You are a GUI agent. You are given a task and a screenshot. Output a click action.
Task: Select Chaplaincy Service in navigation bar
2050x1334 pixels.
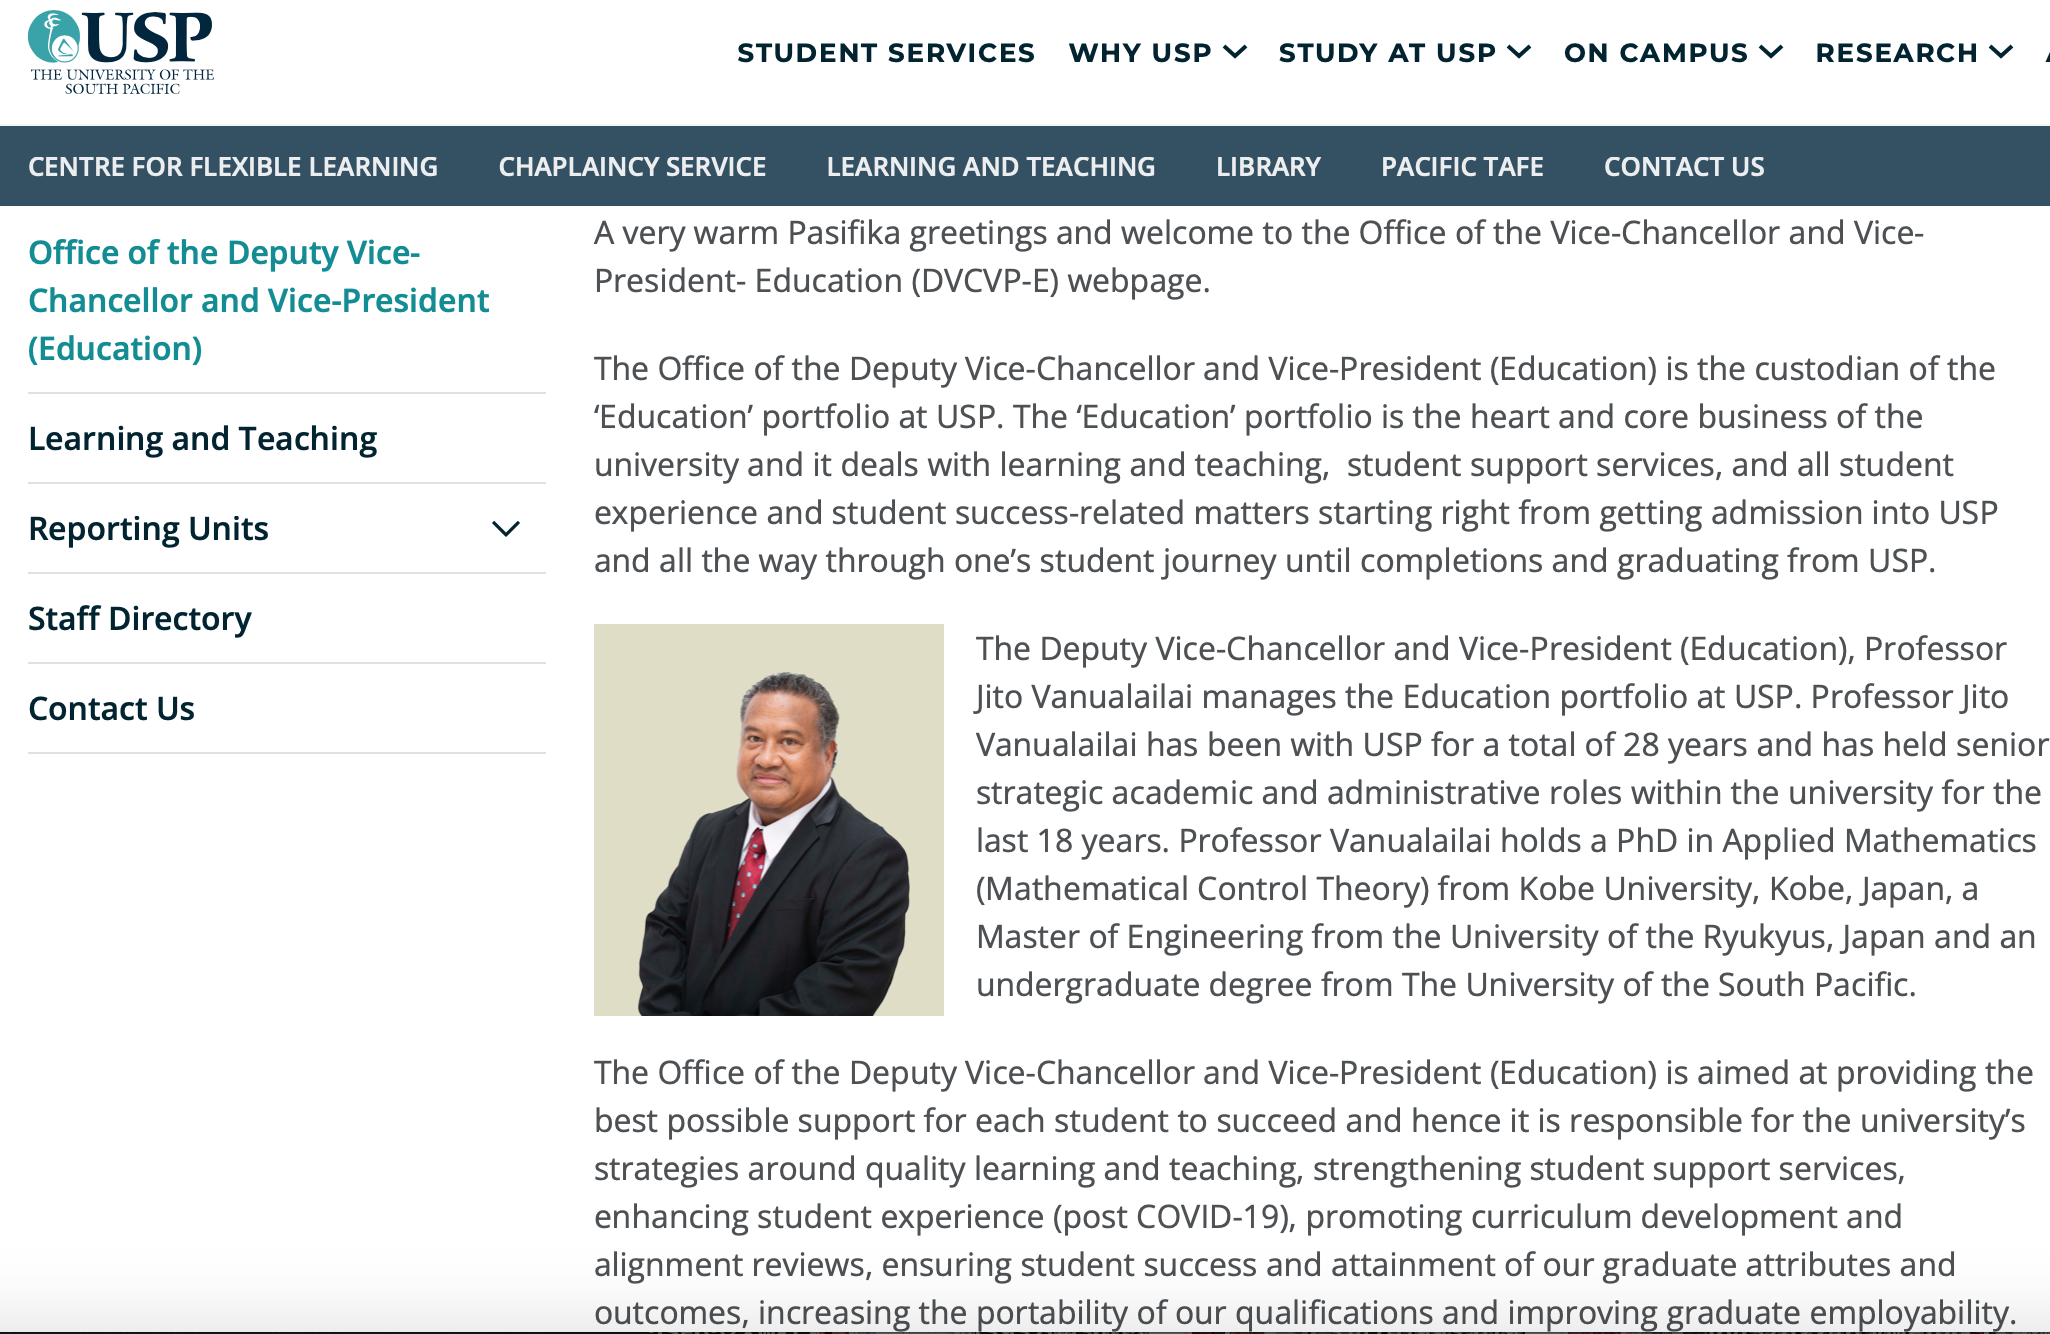click(632, 167)
